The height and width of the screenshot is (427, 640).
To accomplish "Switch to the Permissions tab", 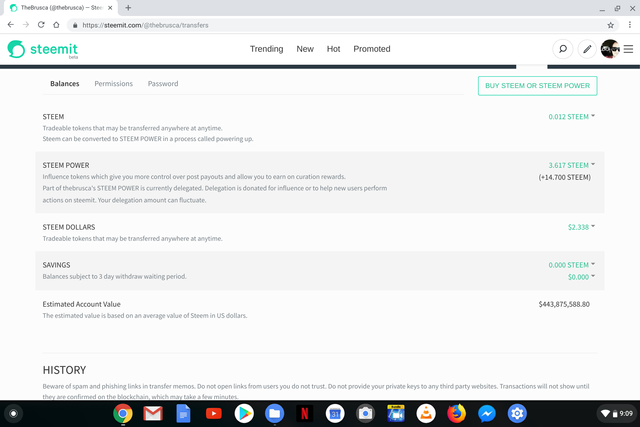I will coord(113,84).
